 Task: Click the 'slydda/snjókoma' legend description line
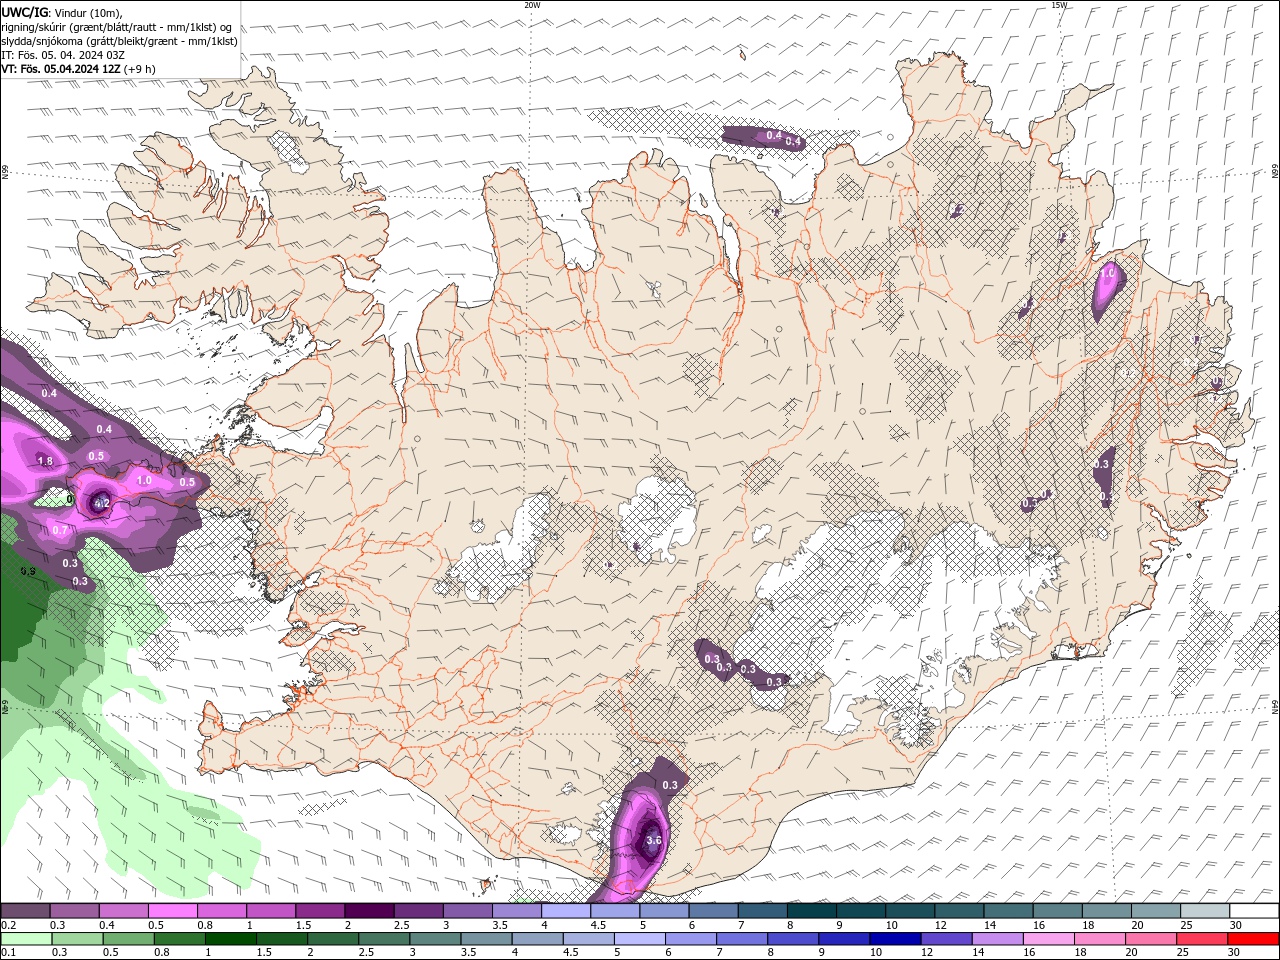click(x=120, y=41)
